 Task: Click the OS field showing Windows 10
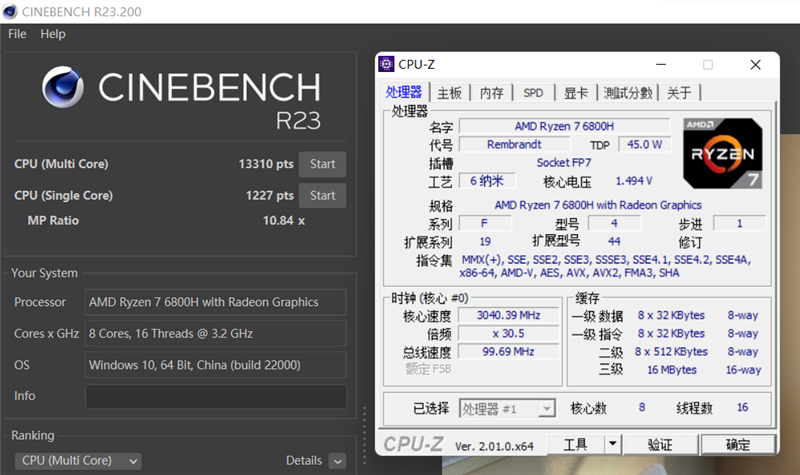click(216, 365)
